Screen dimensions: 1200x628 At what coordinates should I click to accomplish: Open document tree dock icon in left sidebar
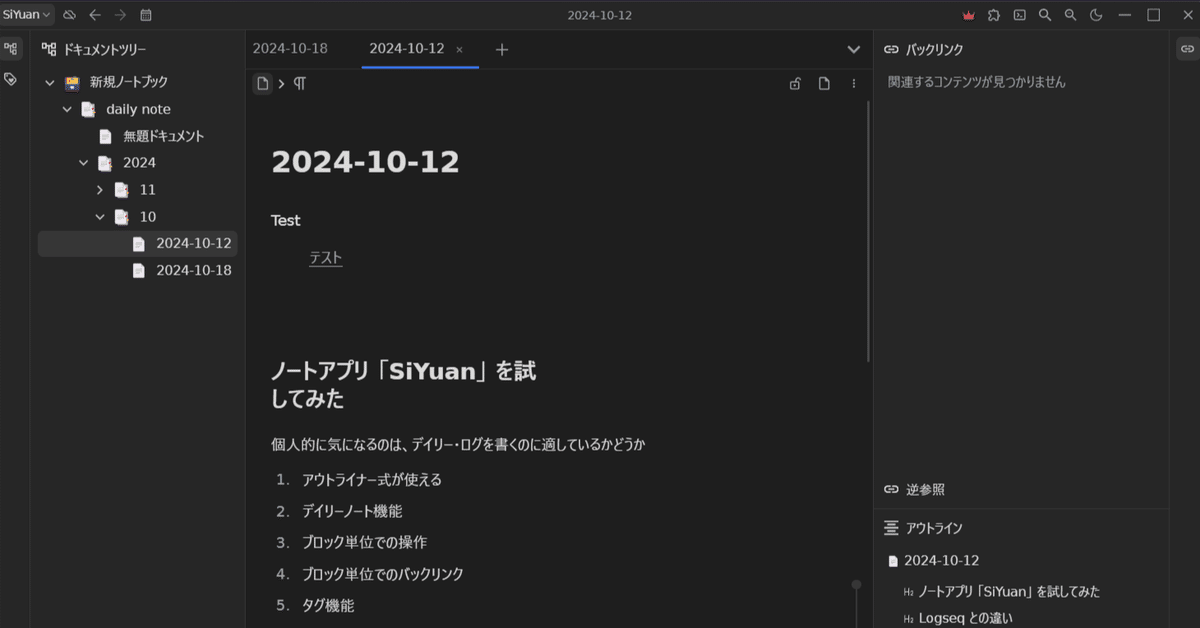[11, 49]
